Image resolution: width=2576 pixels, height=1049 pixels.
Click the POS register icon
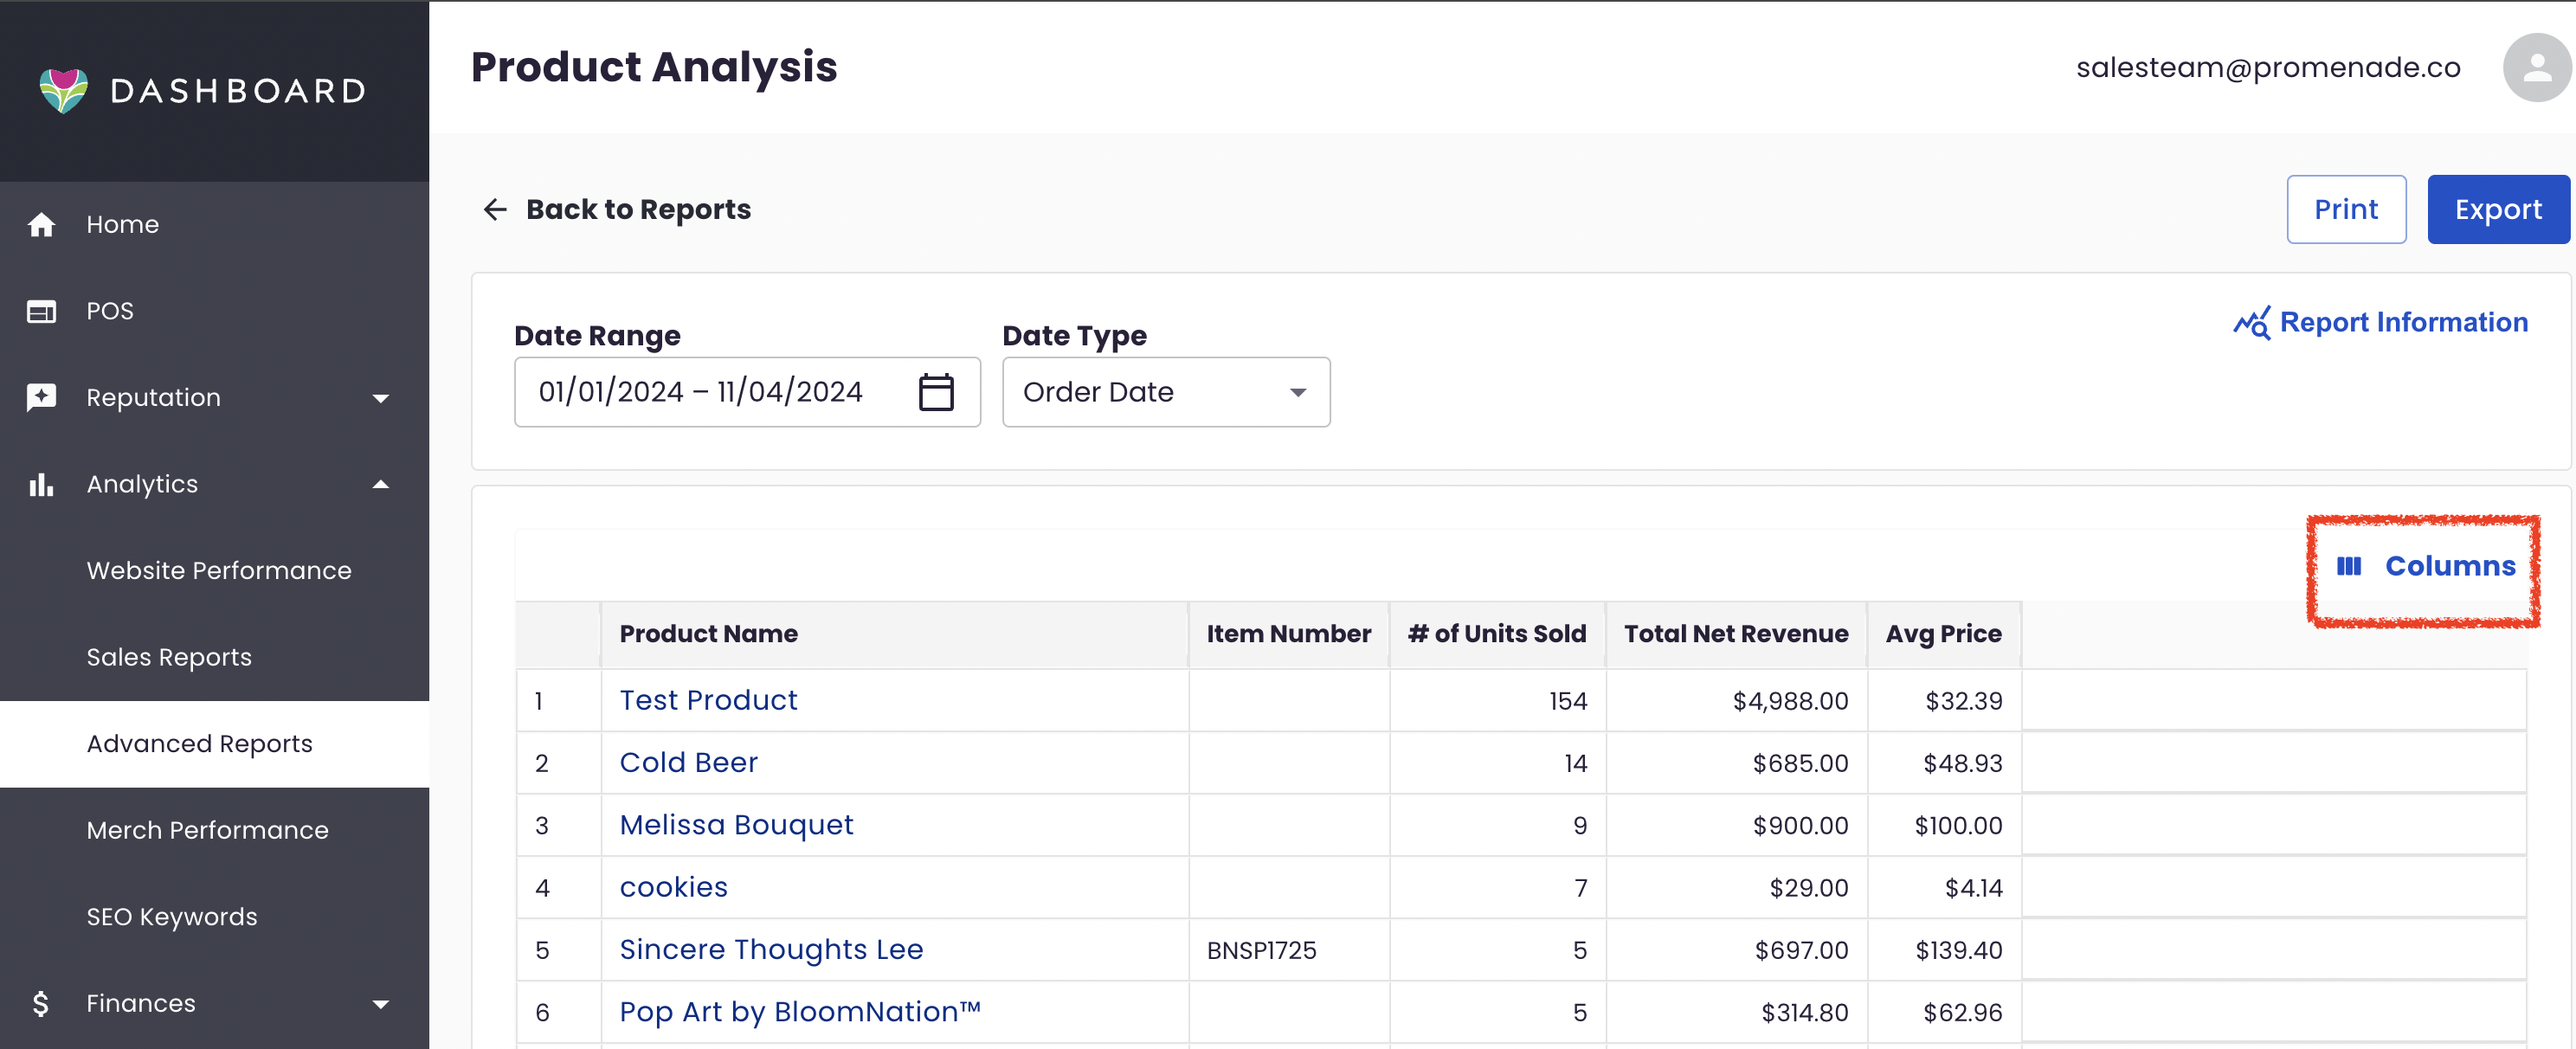(41, 311)
